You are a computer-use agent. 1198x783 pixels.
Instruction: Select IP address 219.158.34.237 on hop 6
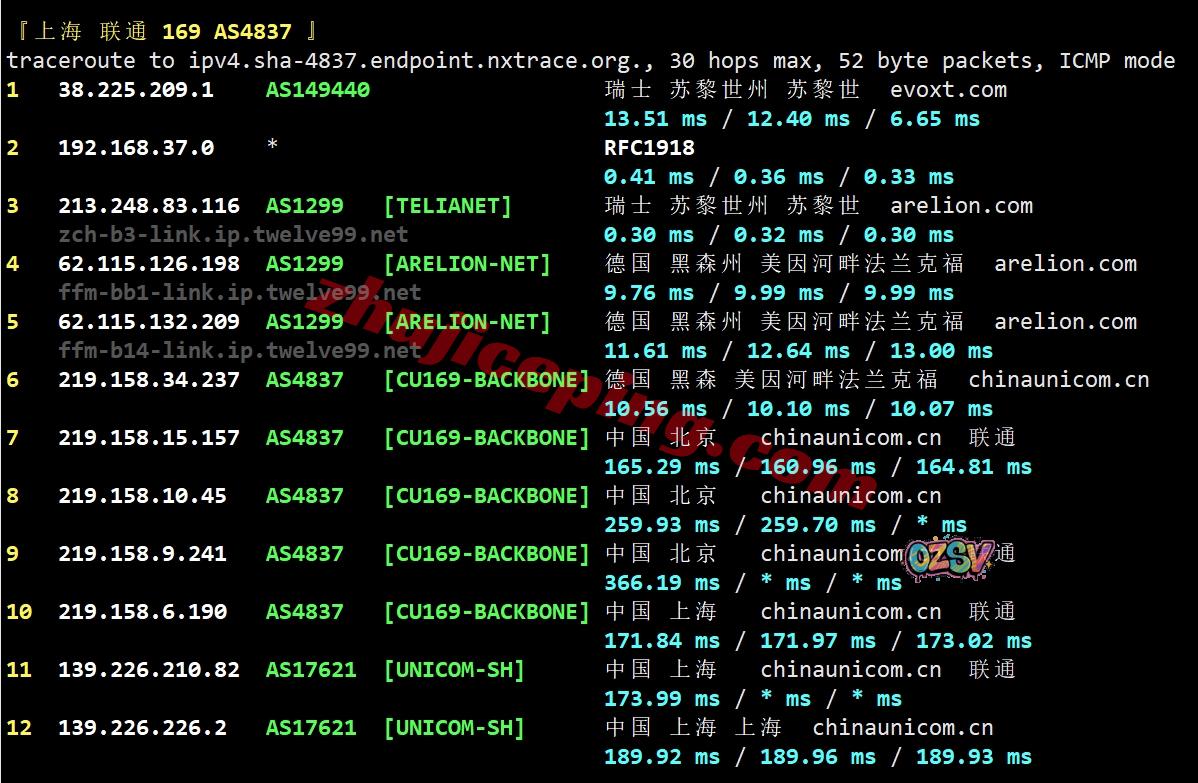[148, 380]
